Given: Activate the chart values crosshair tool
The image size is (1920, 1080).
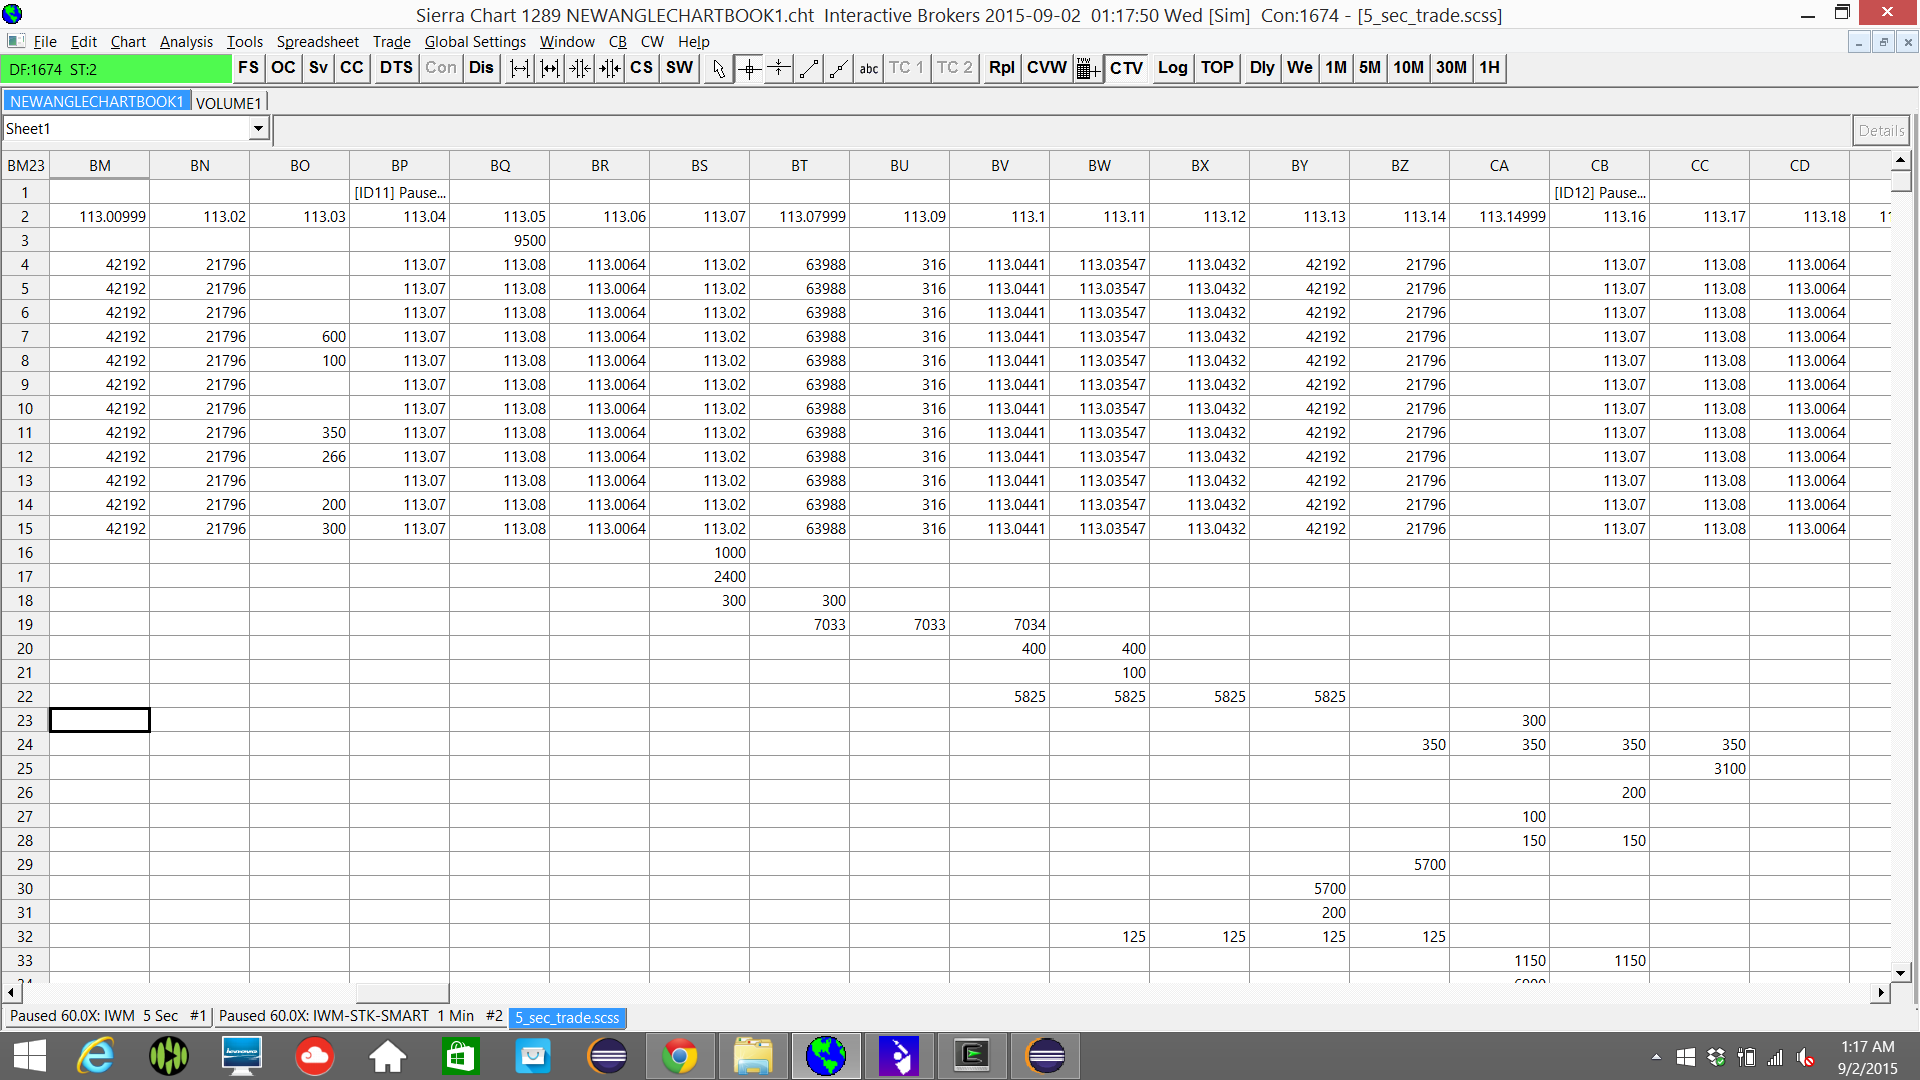Looking at the screenshot, I should point(749,68).
